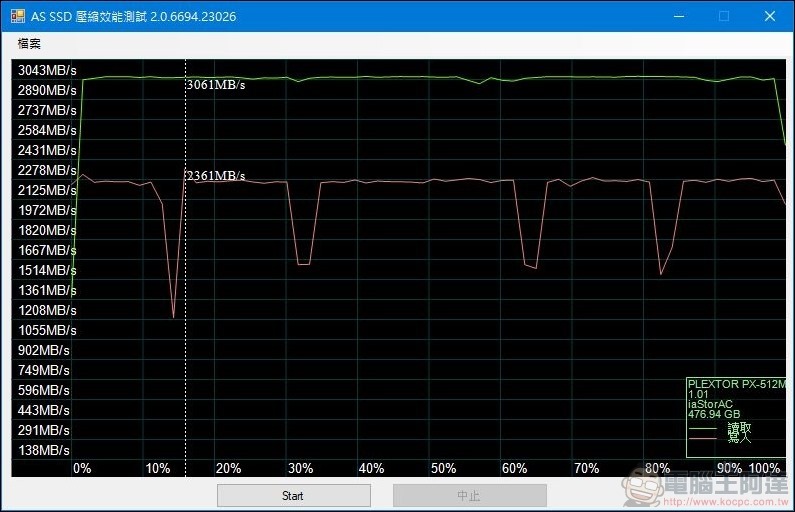795x512 pixels.
Task: Click the 中止 abort button
Action: click(x=469, y=495)
